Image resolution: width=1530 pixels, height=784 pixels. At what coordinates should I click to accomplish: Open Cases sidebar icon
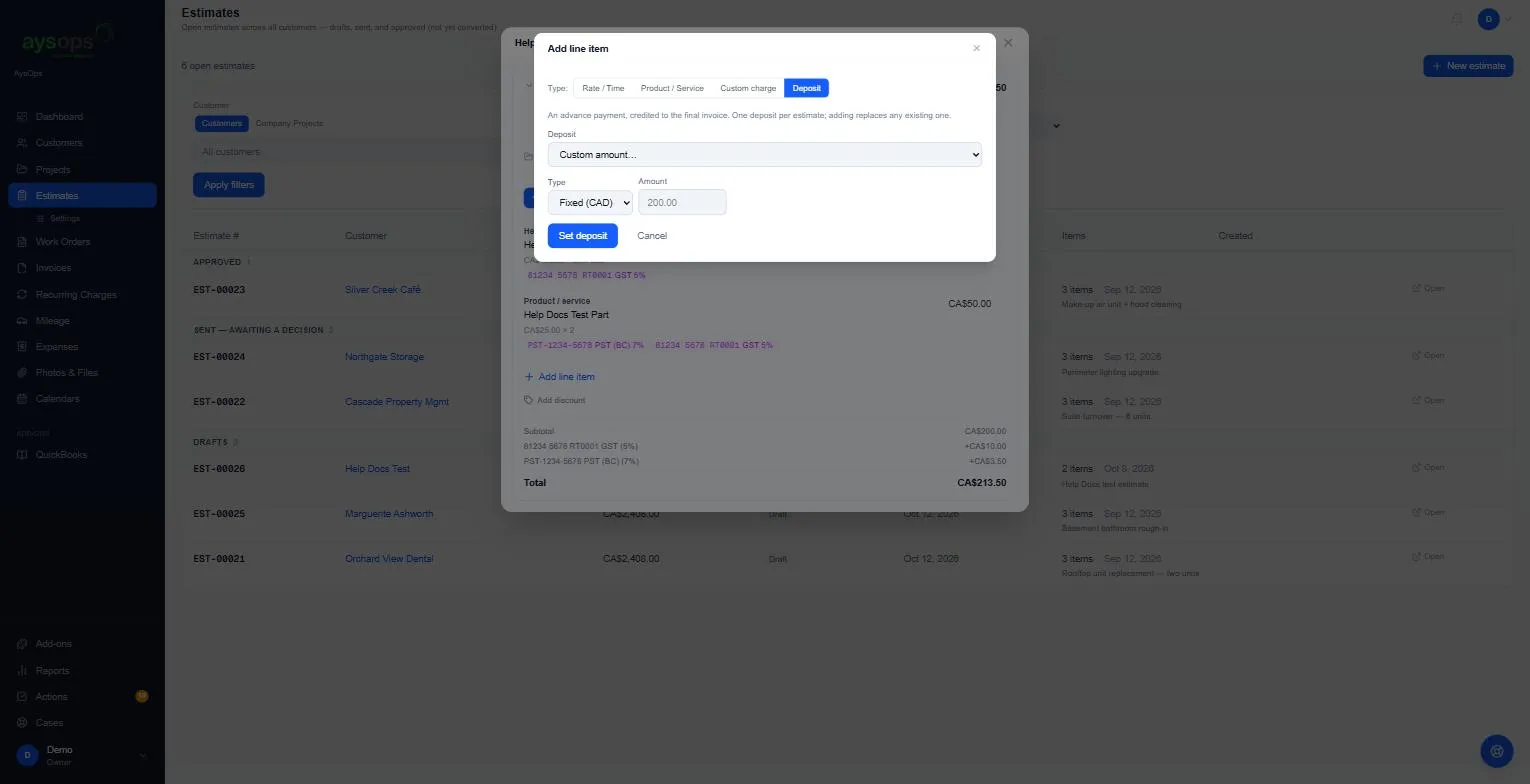click(x=22, y=723)
